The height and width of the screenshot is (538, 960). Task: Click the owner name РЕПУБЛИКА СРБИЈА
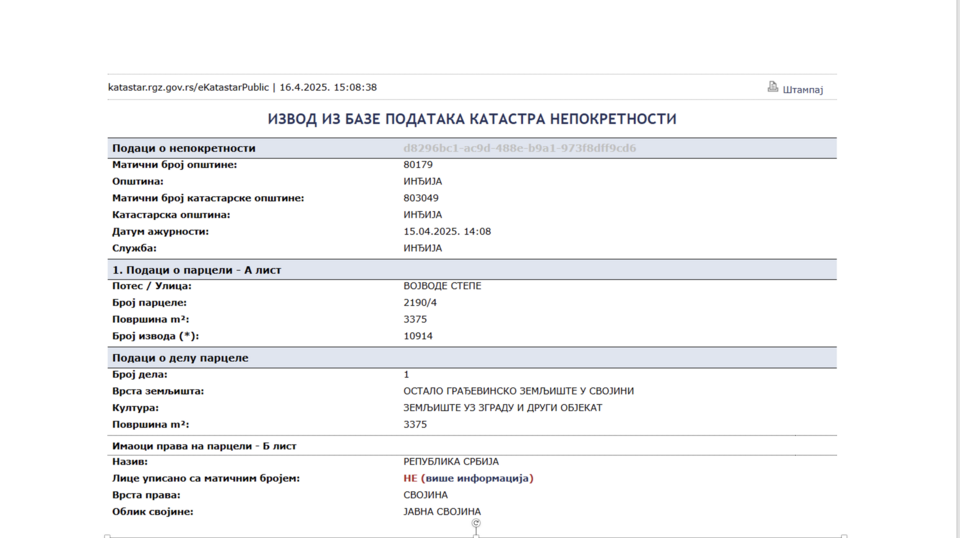click(x=450, y=462)
